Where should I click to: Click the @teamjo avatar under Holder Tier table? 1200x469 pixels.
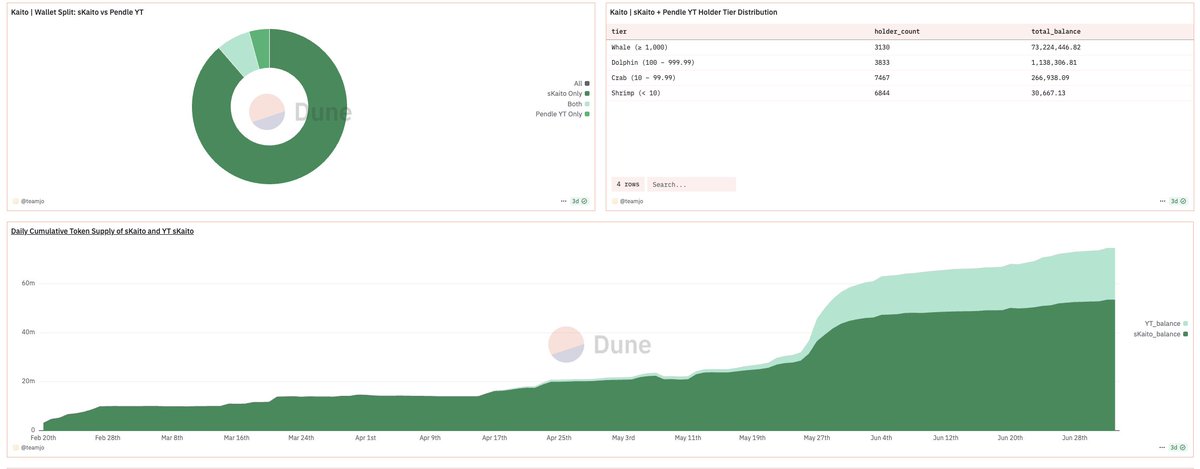614,201
